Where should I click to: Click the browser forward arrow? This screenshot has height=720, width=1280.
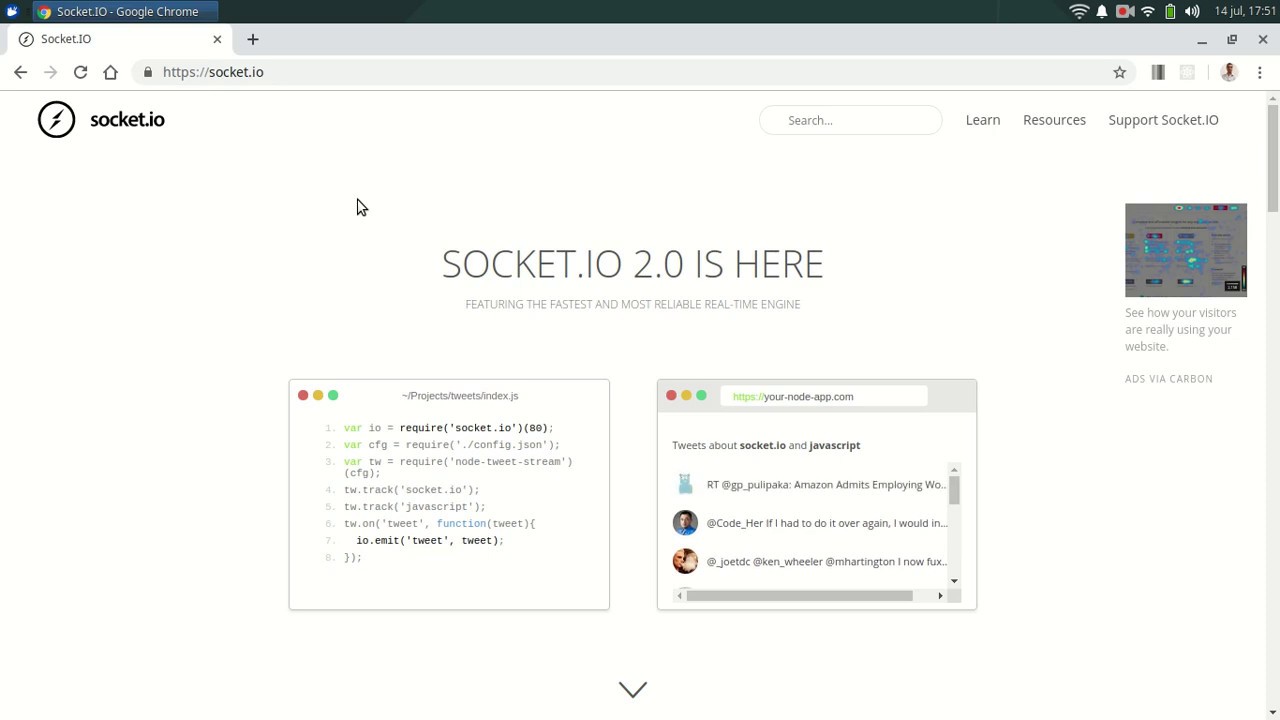pyautogui.click(x=50, y=72)
